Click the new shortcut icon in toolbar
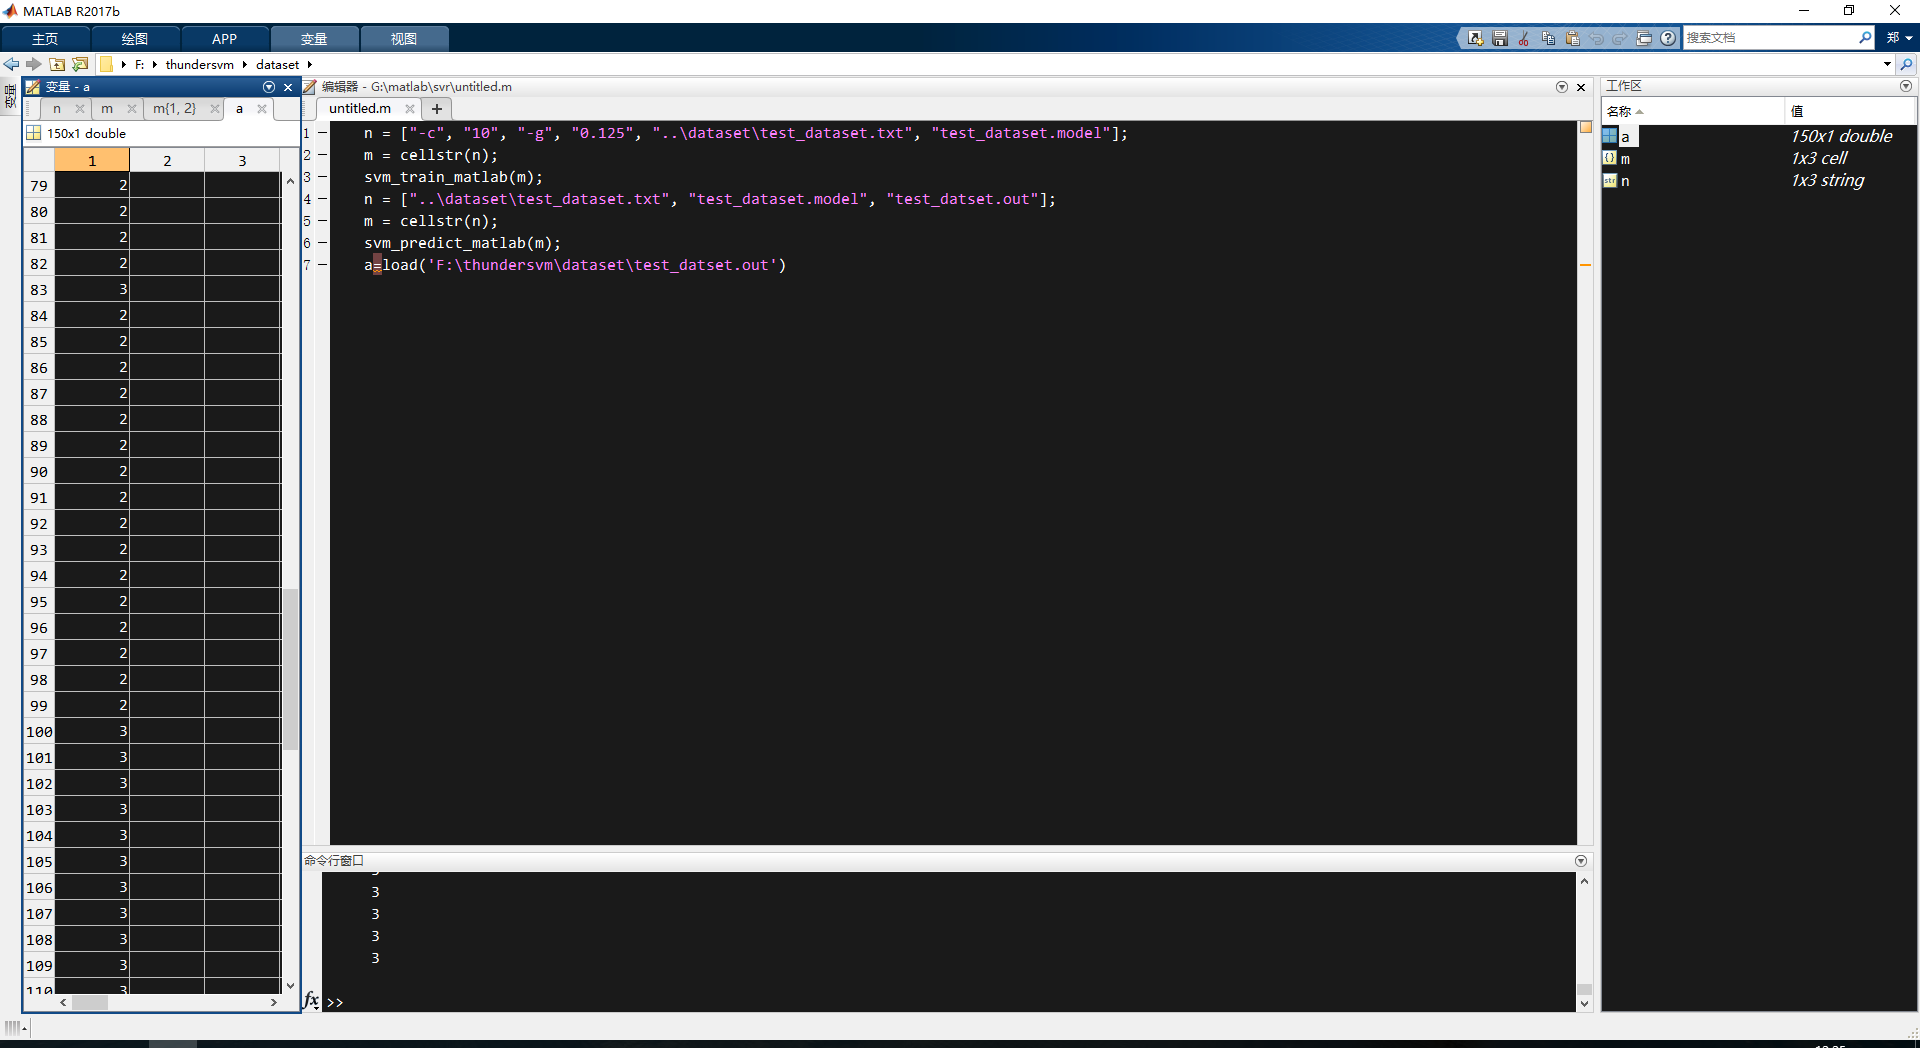1920x1048 pixels. click(x=1475, y=38)
